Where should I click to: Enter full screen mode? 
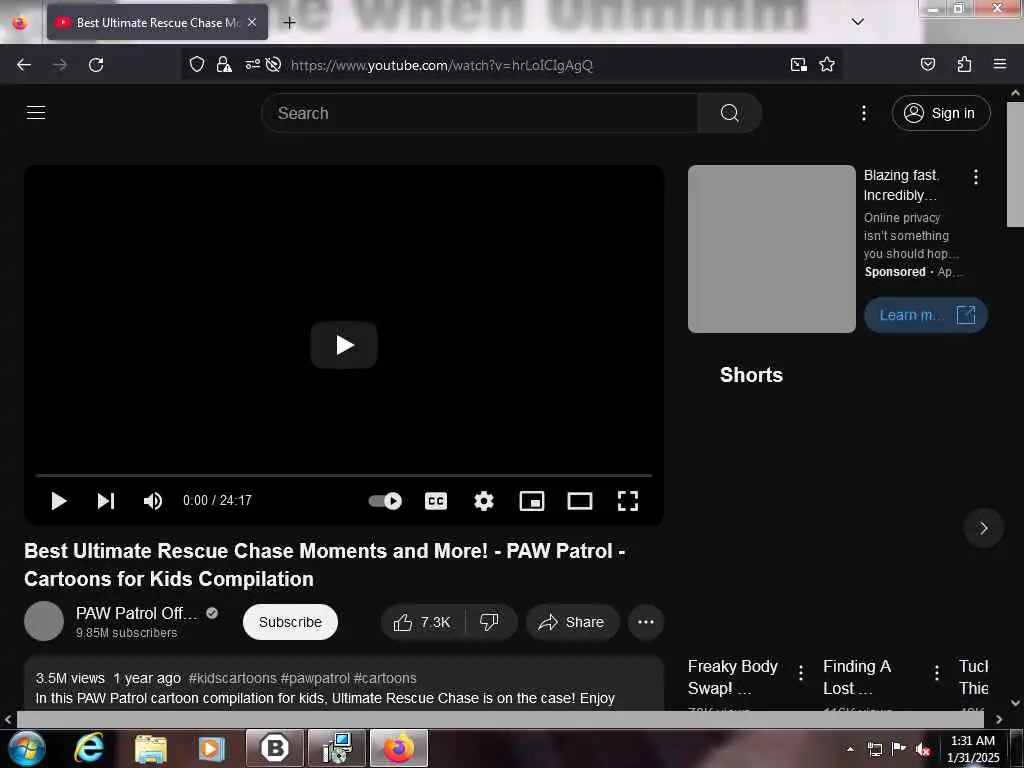click(x=628, y=501)
